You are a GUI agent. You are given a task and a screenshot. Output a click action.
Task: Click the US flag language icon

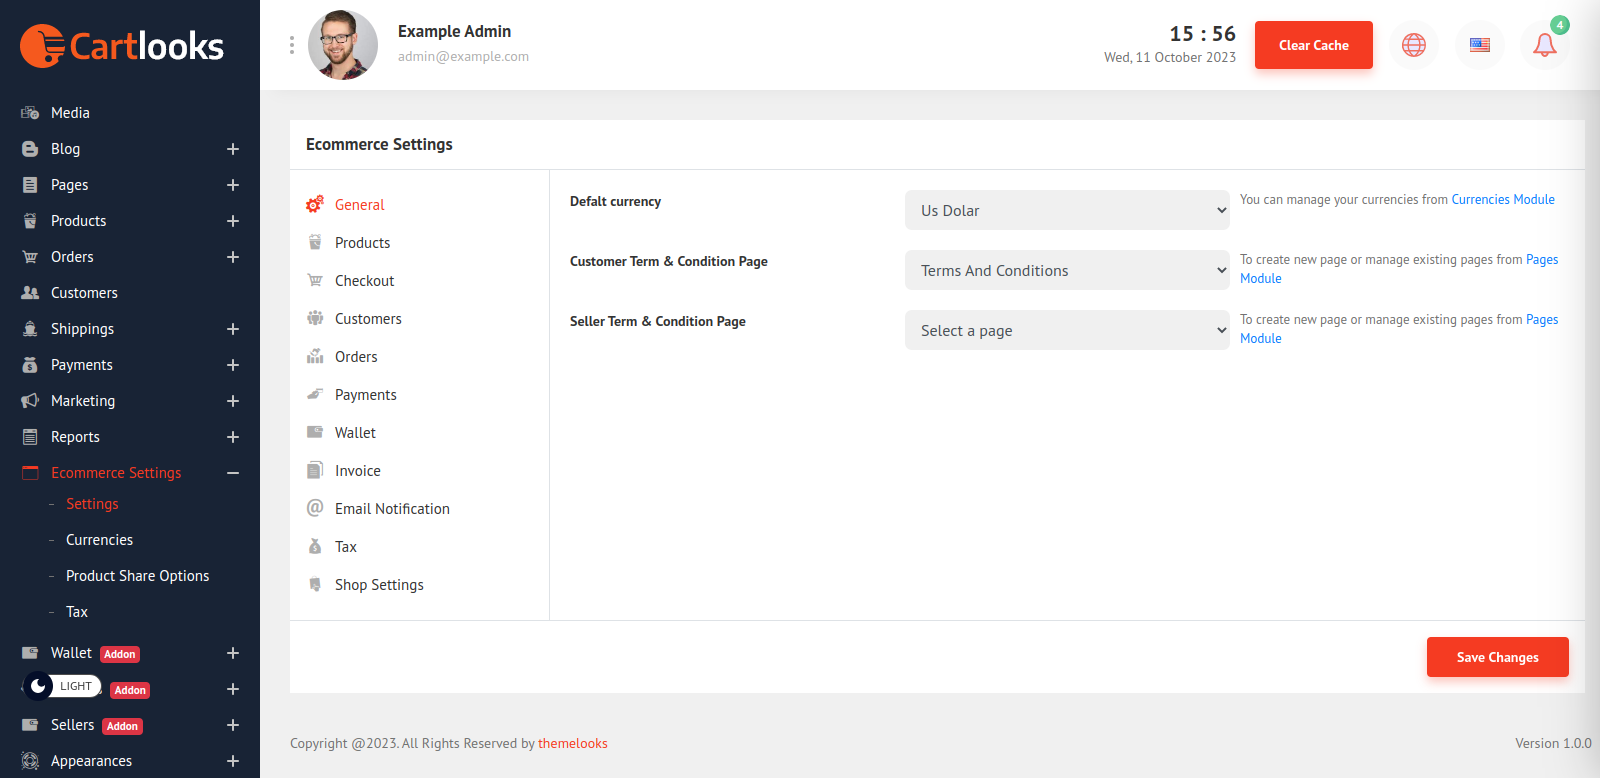(x=1480, y=45)
